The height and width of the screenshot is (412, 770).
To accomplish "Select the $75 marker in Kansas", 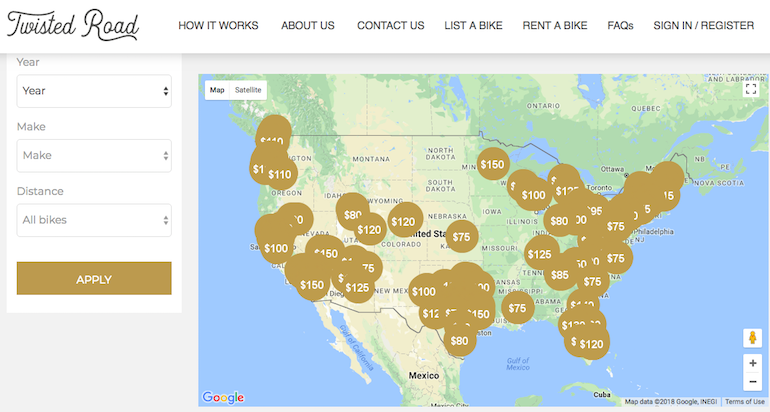I will point(461,237).
